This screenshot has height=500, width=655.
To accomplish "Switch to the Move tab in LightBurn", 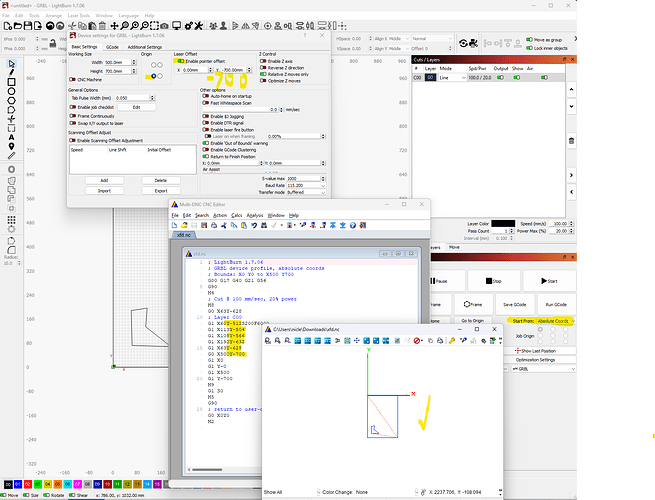I will 454,247.
